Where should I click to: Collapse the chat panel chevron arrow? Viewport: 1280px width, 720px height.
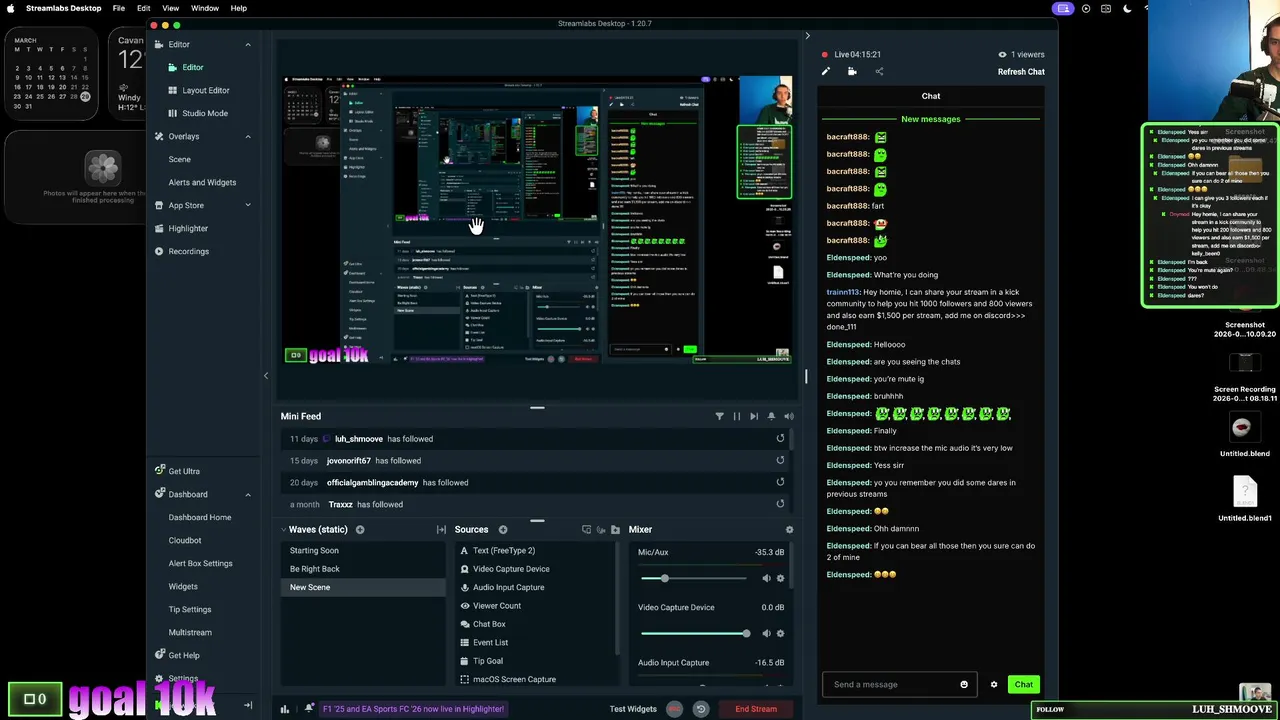pos(807,36)
